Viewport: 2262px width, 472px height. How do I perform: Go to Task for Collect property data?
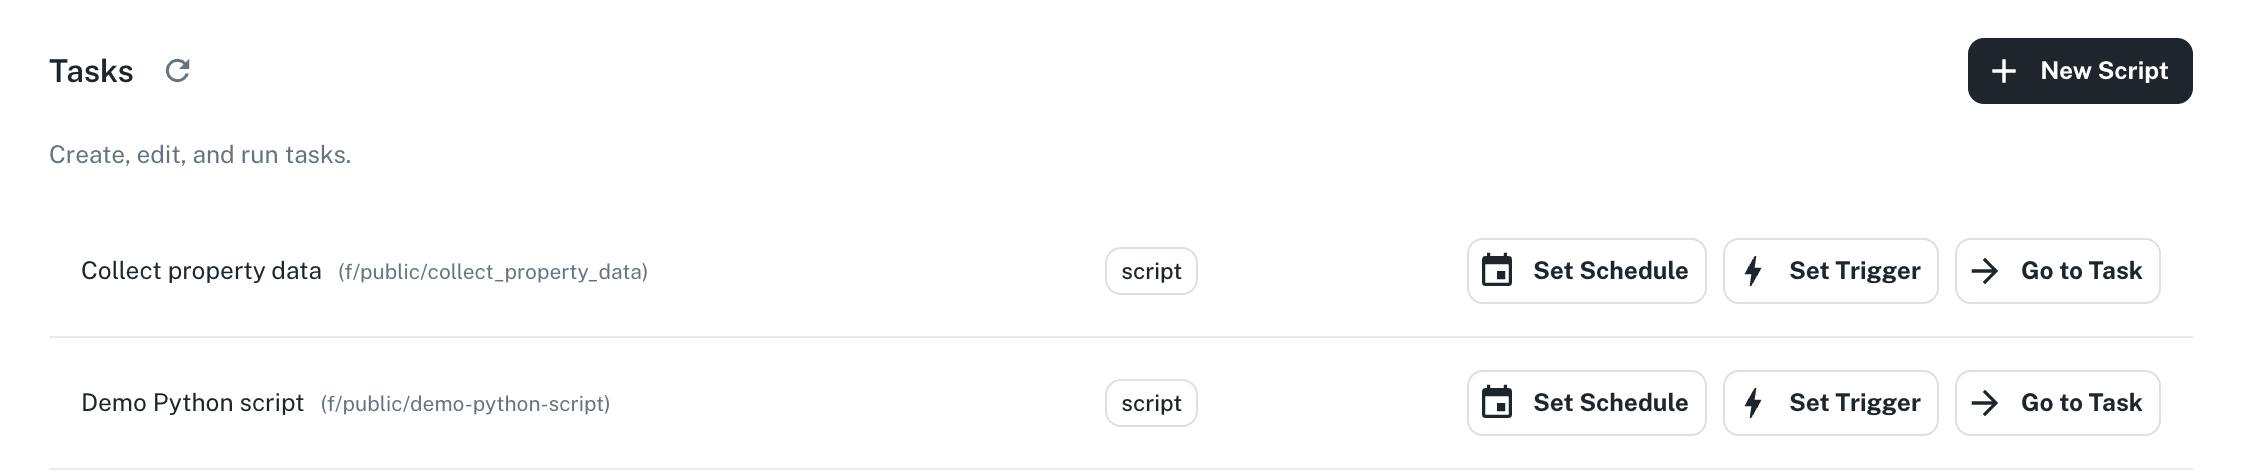tap(2058, 271)
